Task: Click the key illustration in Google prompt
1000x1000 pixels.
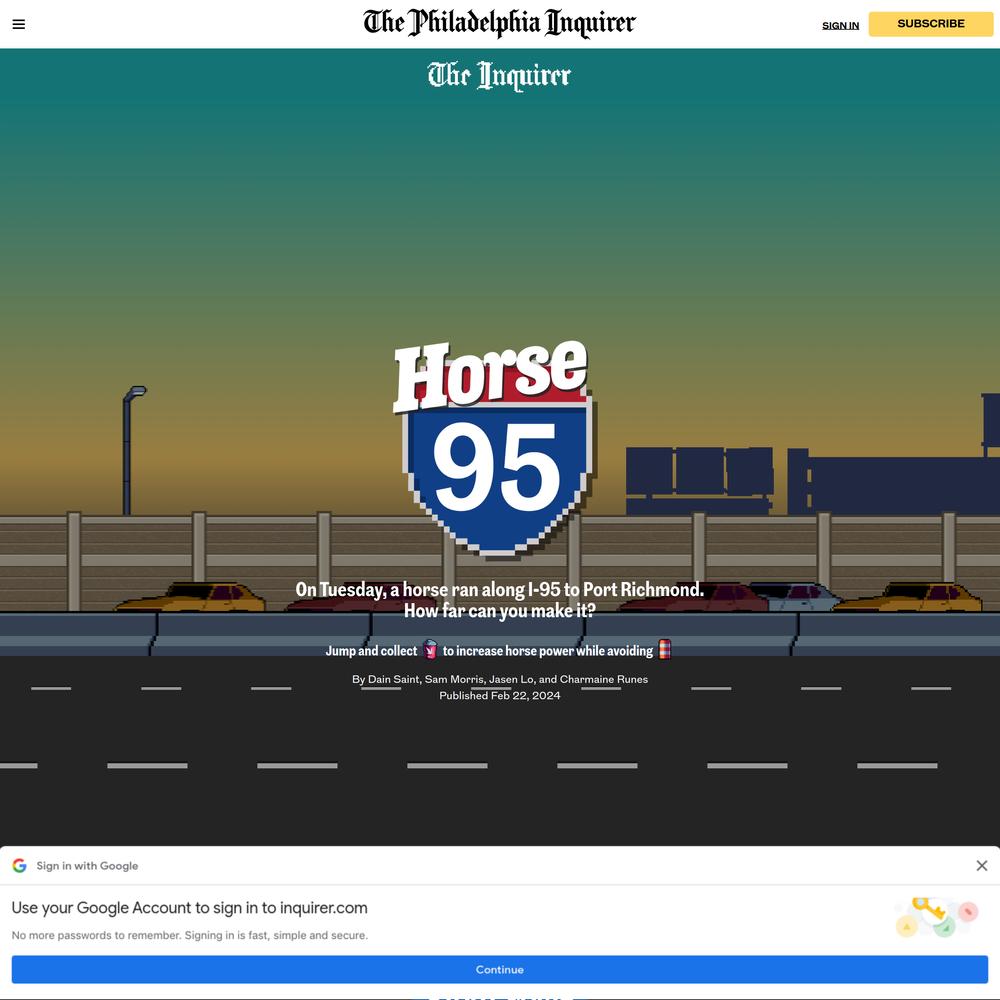Action: pyautogui.click(x=936, y=917)
